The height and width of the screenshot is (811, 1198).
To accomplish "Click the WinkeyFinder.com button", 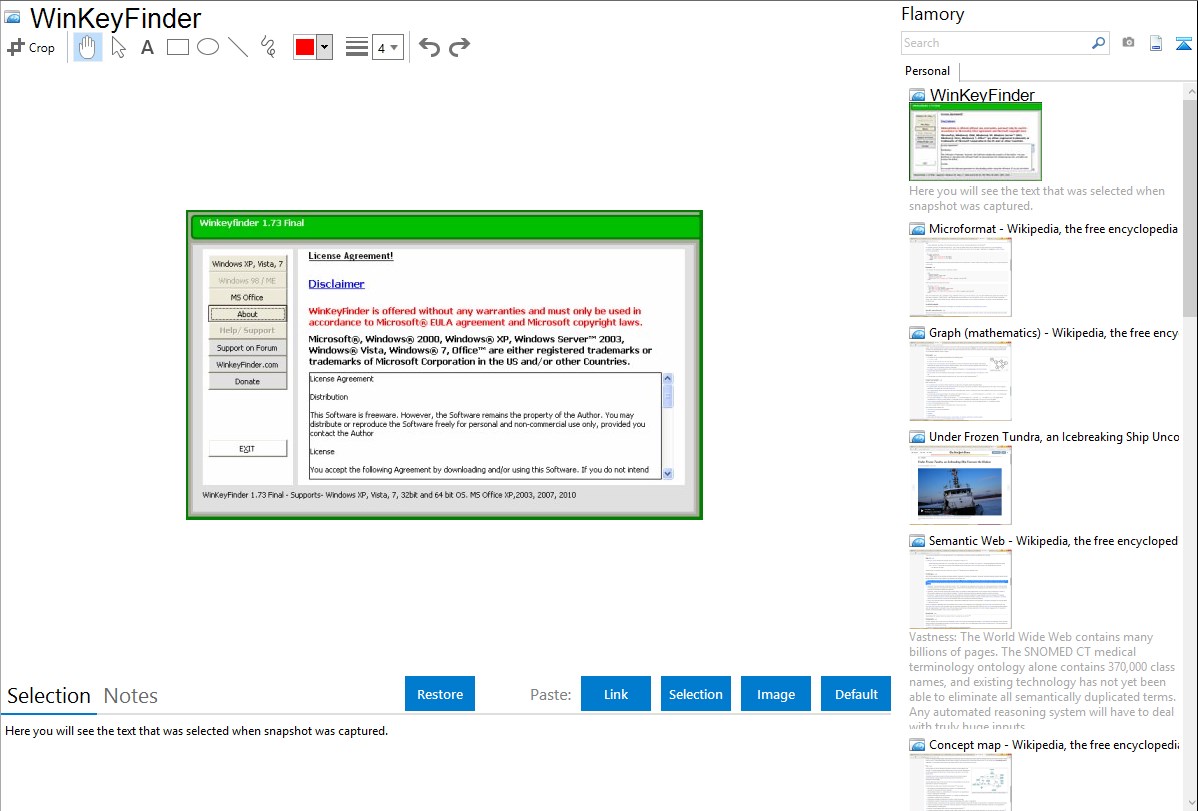I will pyautogui.click(x=248, y=365).
